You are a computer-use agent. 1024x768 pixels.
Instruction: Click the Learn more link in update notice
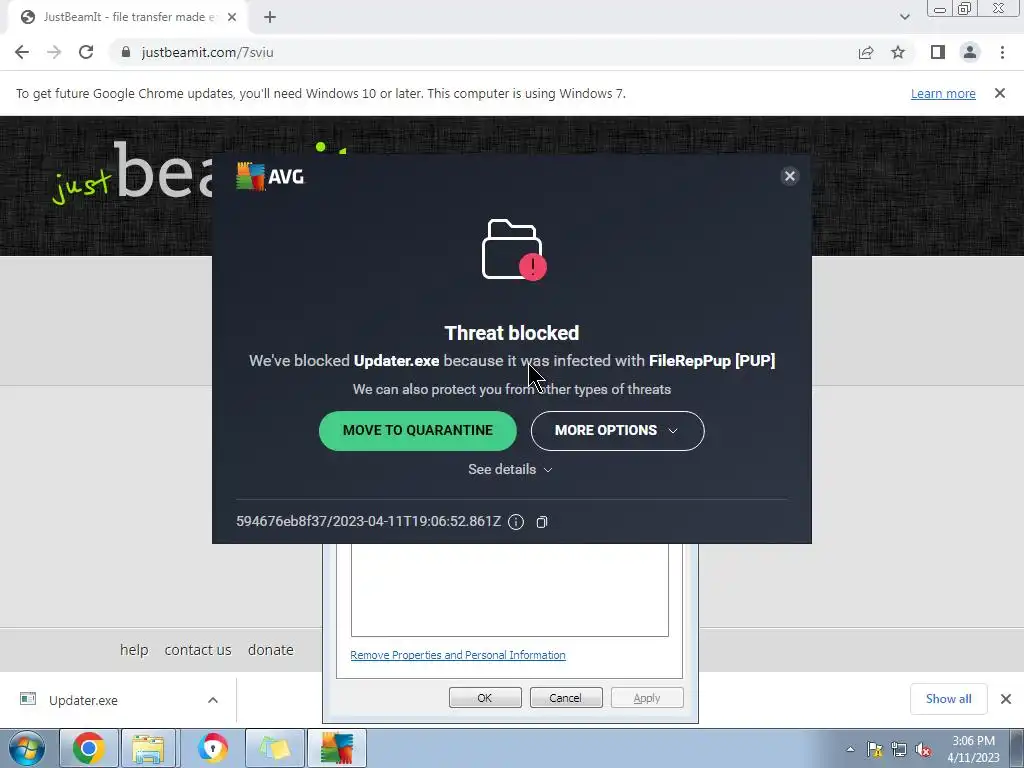click(943, 93)
